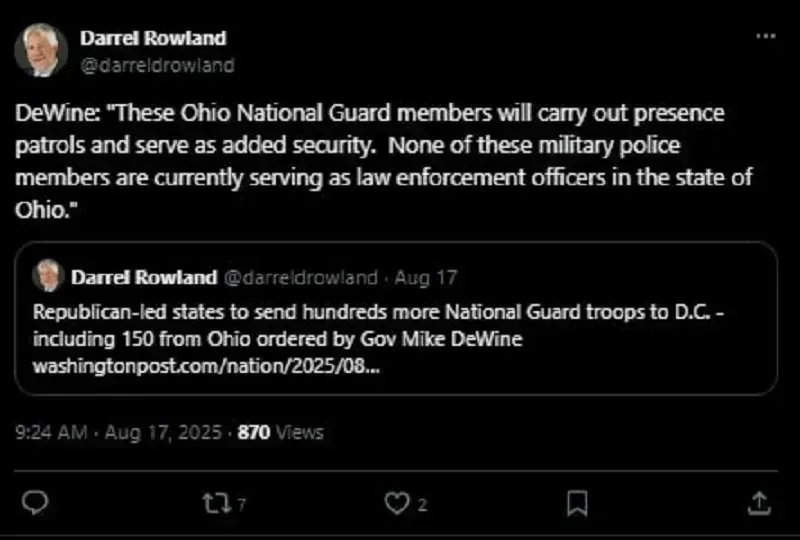Open the three-dot more options menu
The width and height of the screenshot is (800, 540).
765,36
